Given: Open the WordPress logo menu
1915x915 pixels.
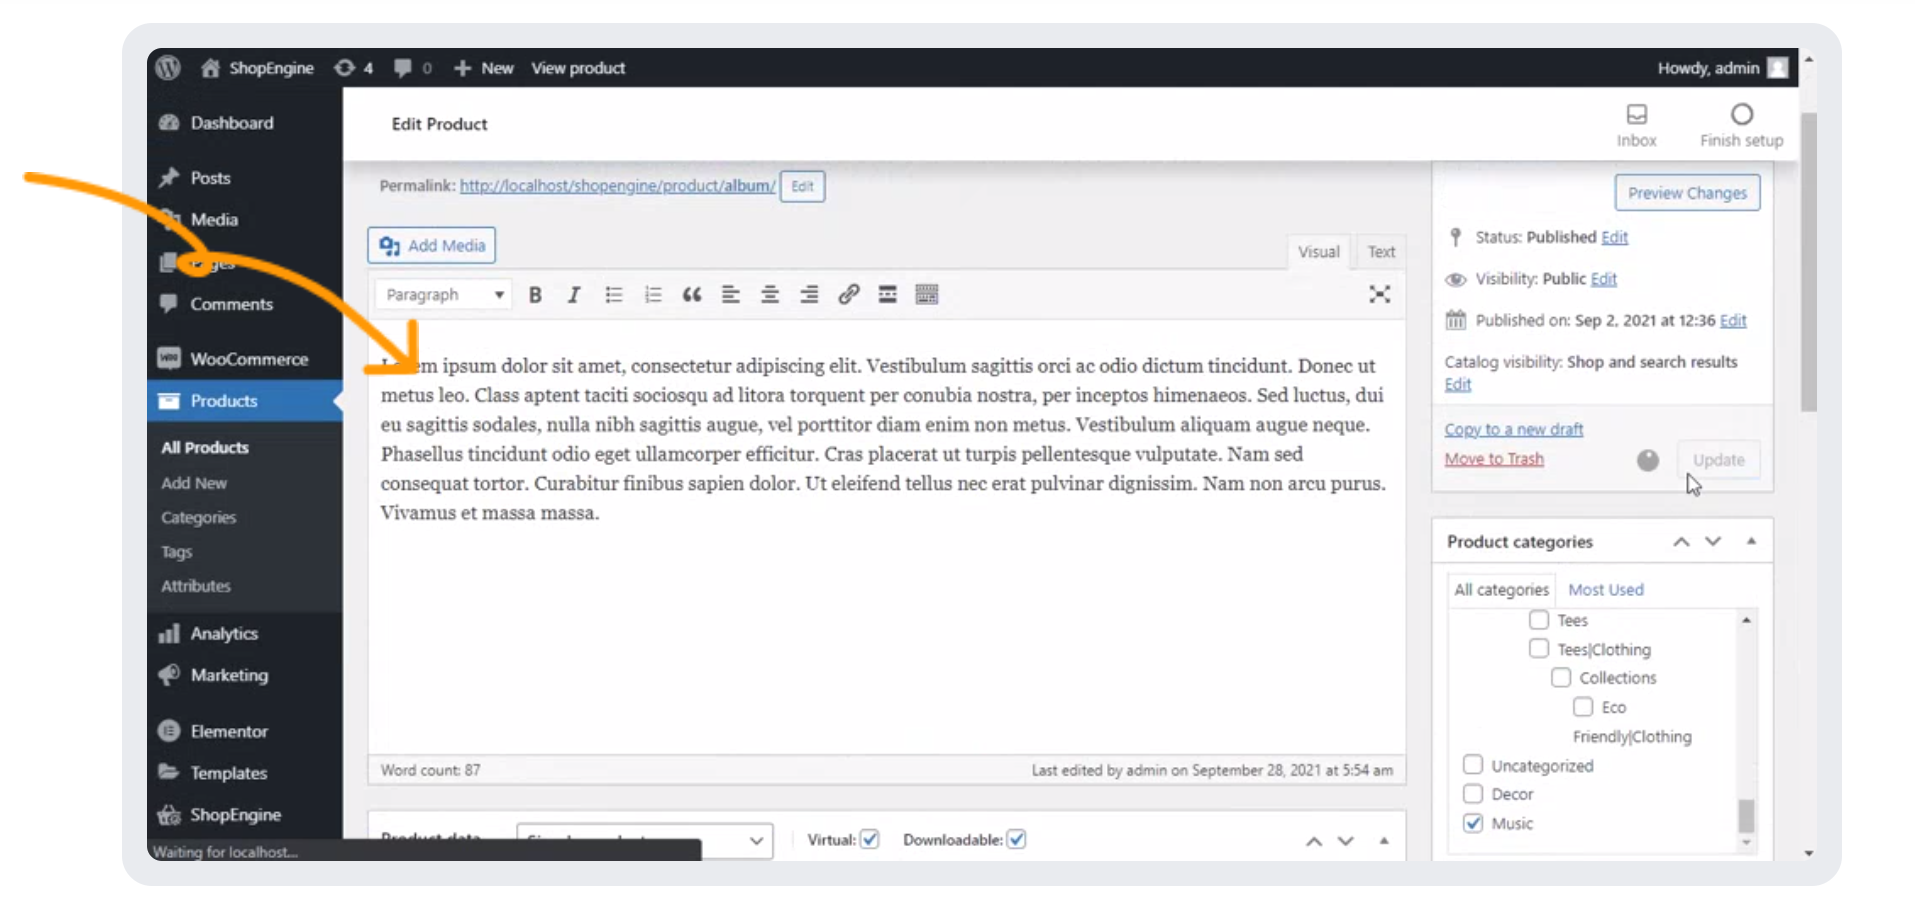Looking at the screenshot, I should pos(168,67).
